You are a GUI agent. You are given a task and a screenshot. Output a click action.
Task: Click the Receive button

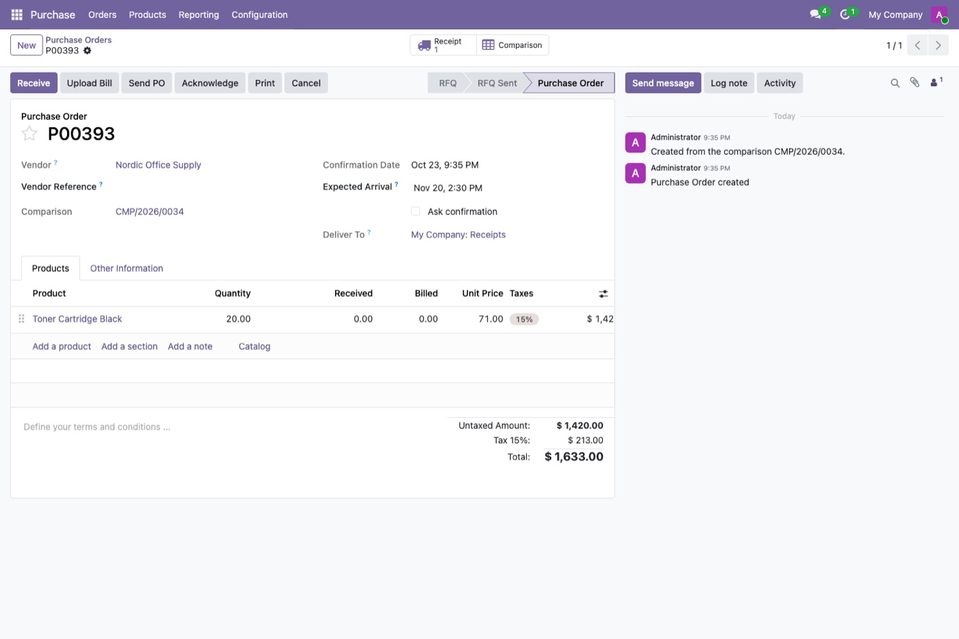[34, 83]
